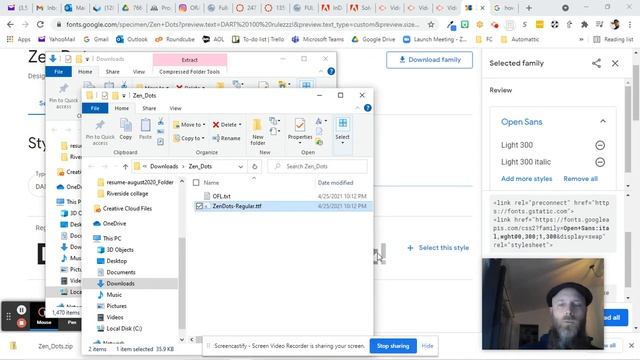This screenshot has width=640, height=360.
Task: Show more bookmarks with the overflow chevron
Action: pyautogui.click(x=581, y=39)
